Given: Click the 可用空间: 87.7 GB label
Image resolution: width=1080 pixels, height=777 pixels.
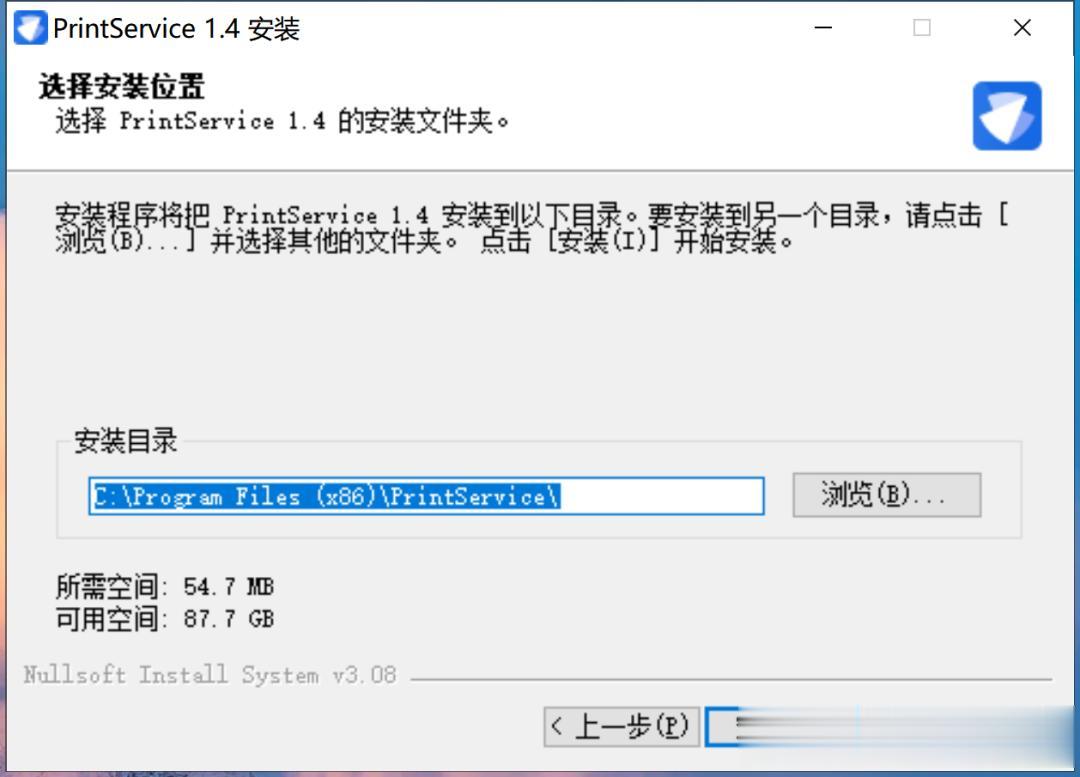Looking at the screenshot, I should [165, 619].
